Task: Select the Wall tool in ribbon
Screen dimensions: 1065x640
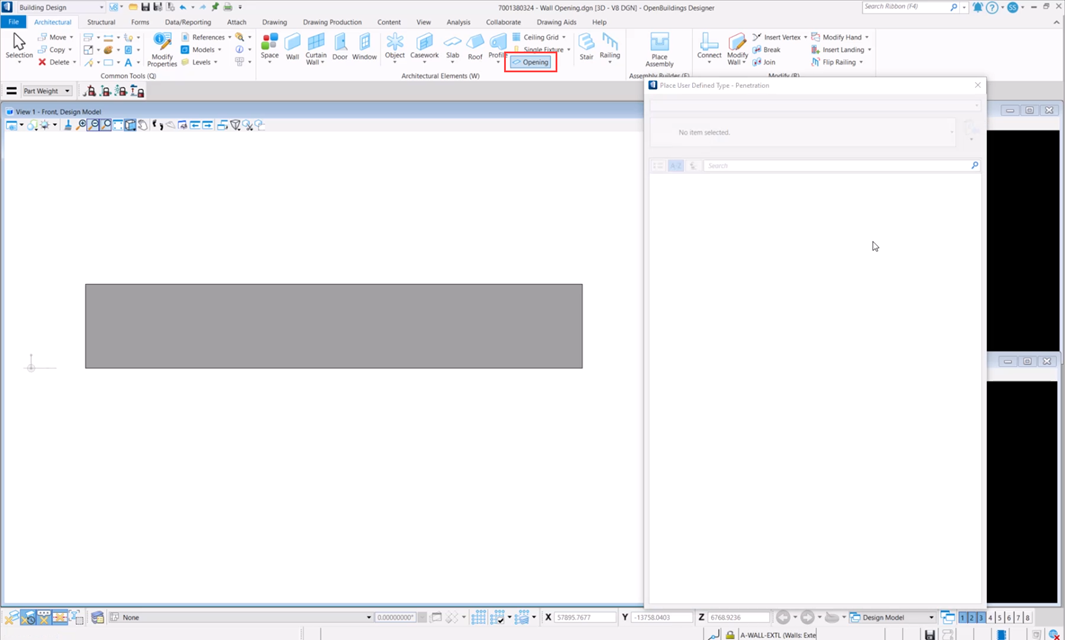Action: pyautogui.click(x=292, y=47)
